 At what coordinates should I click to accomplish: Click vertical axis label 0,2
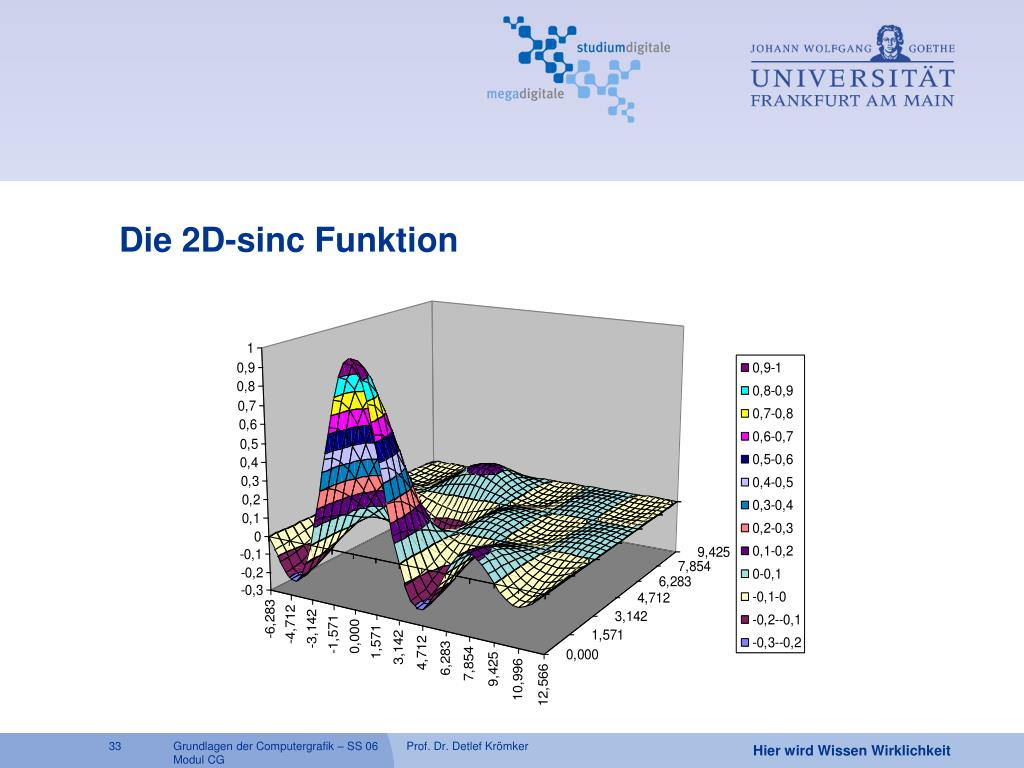point(251,500)
